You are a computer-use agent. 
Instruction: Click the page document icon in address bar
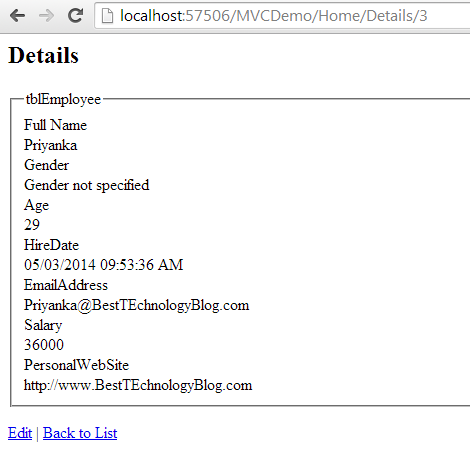(x=107, y=16)
